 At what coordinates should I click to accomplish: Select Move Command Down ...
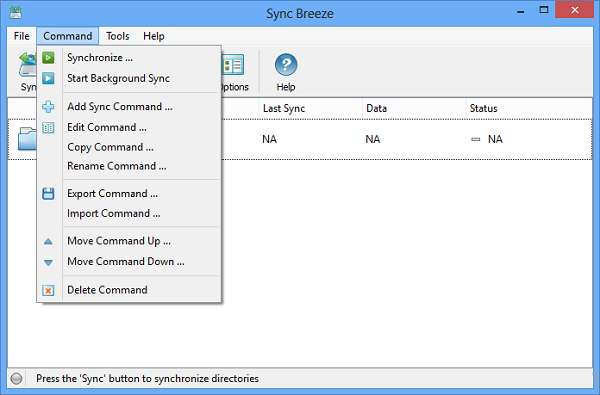pos(129,262)
